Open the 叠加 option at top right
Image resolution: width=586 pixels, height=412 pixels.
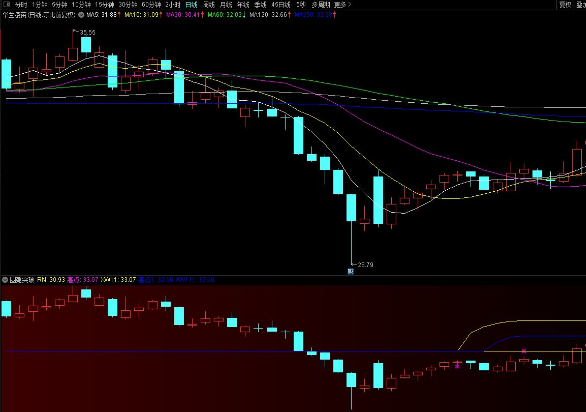(581, 4)
